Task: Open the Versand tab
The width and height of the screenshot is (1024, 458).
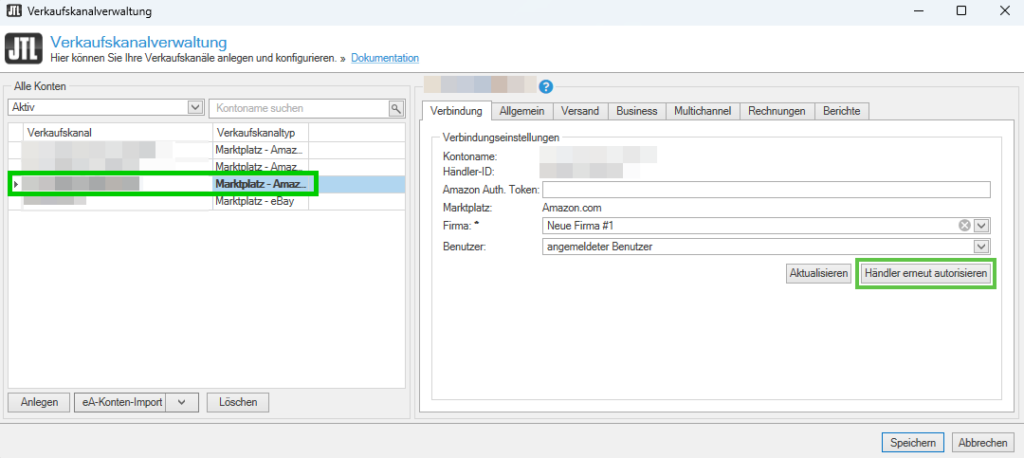Action: [580, 111]
